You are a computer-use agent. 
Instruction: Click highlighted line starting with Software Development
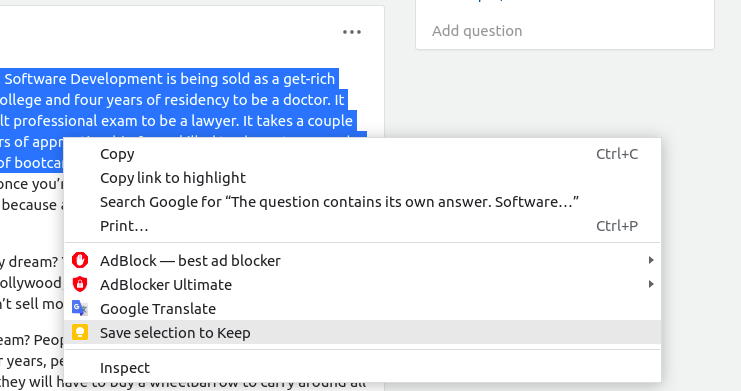point(169,78)
